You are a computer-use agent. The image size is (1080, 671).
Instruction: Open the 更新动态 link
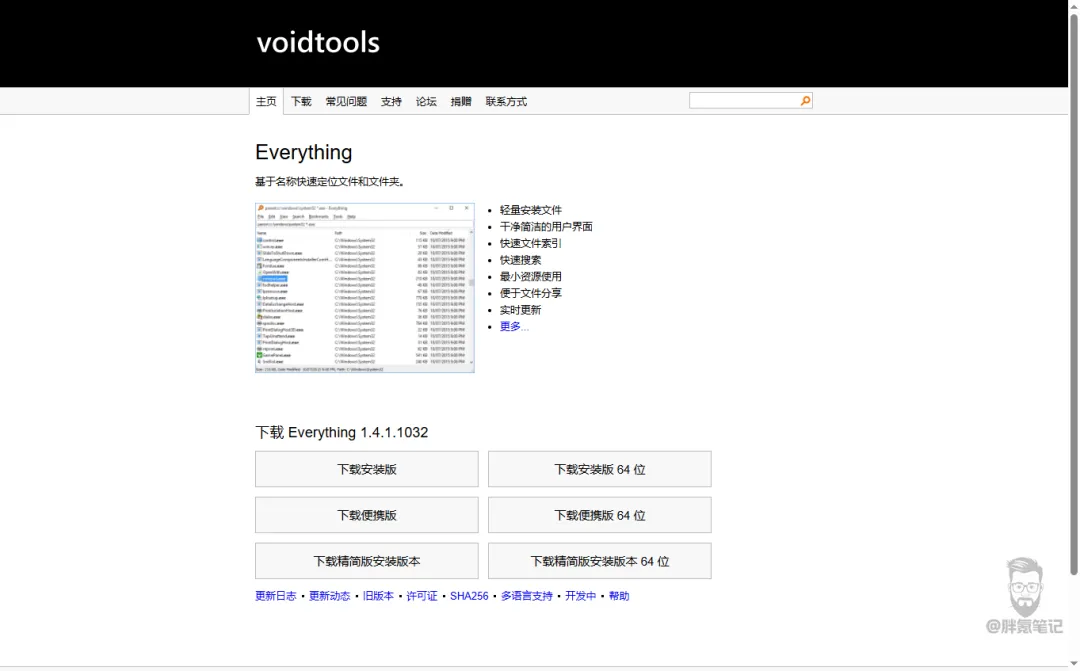[x=329, y=596]
